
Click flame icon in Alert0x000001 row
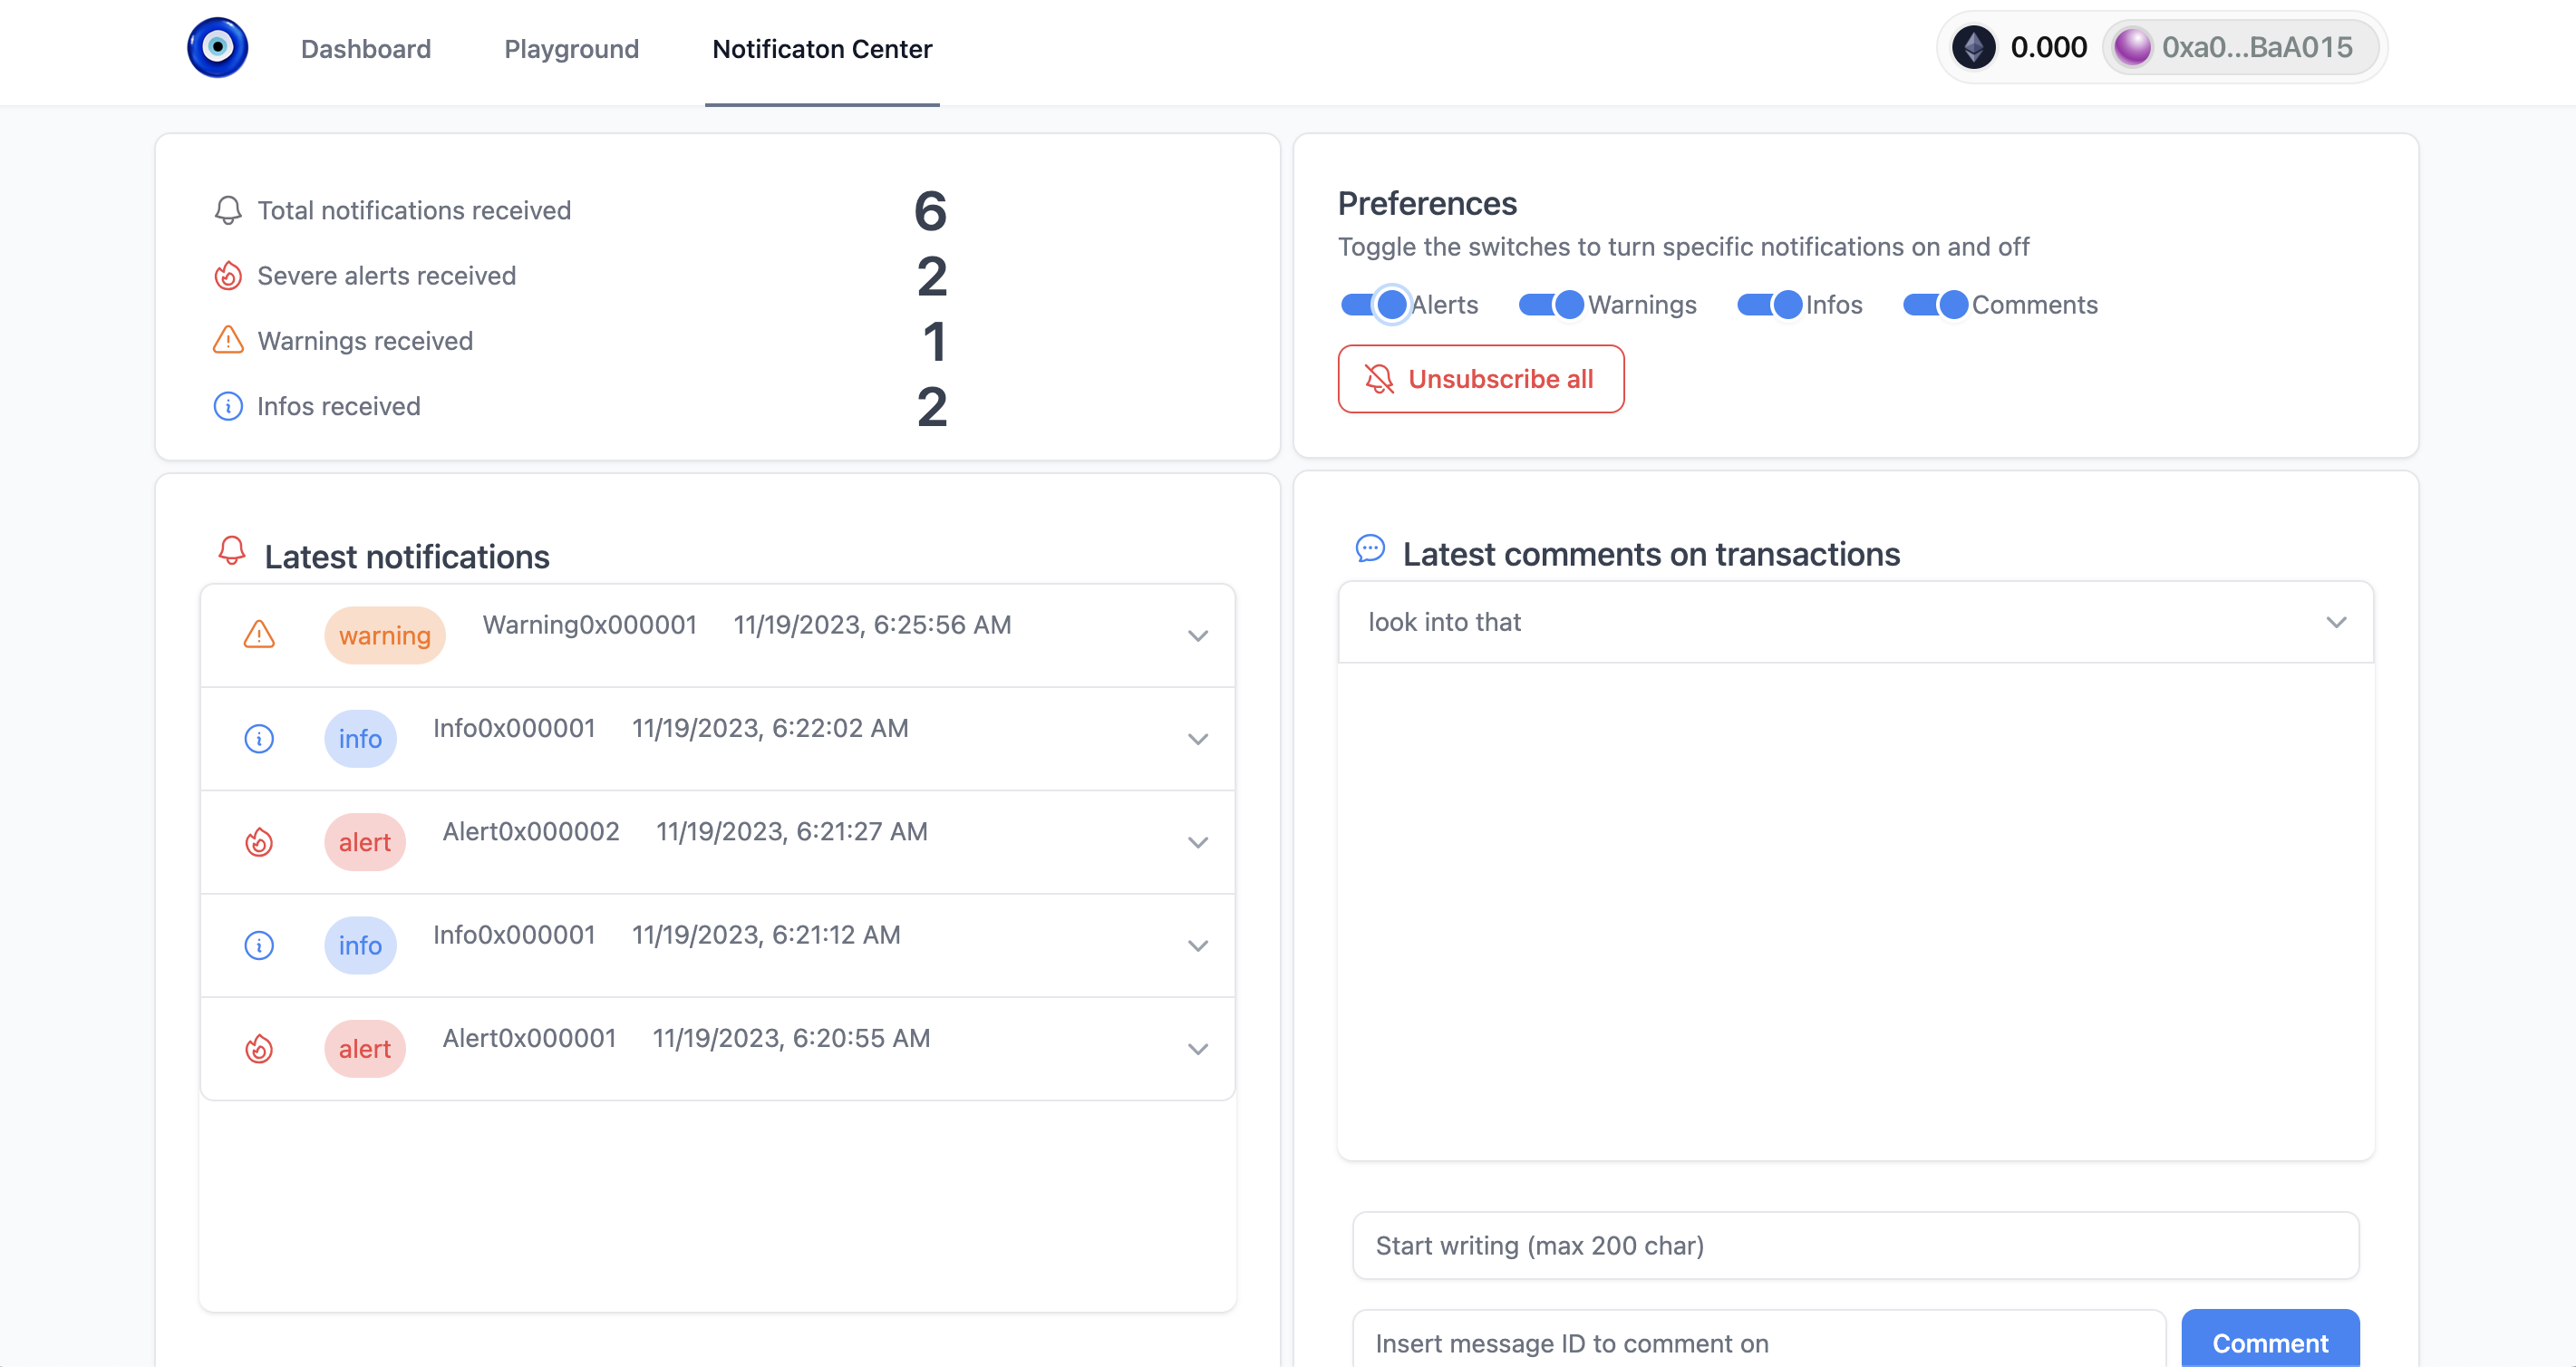[259, 1048]
